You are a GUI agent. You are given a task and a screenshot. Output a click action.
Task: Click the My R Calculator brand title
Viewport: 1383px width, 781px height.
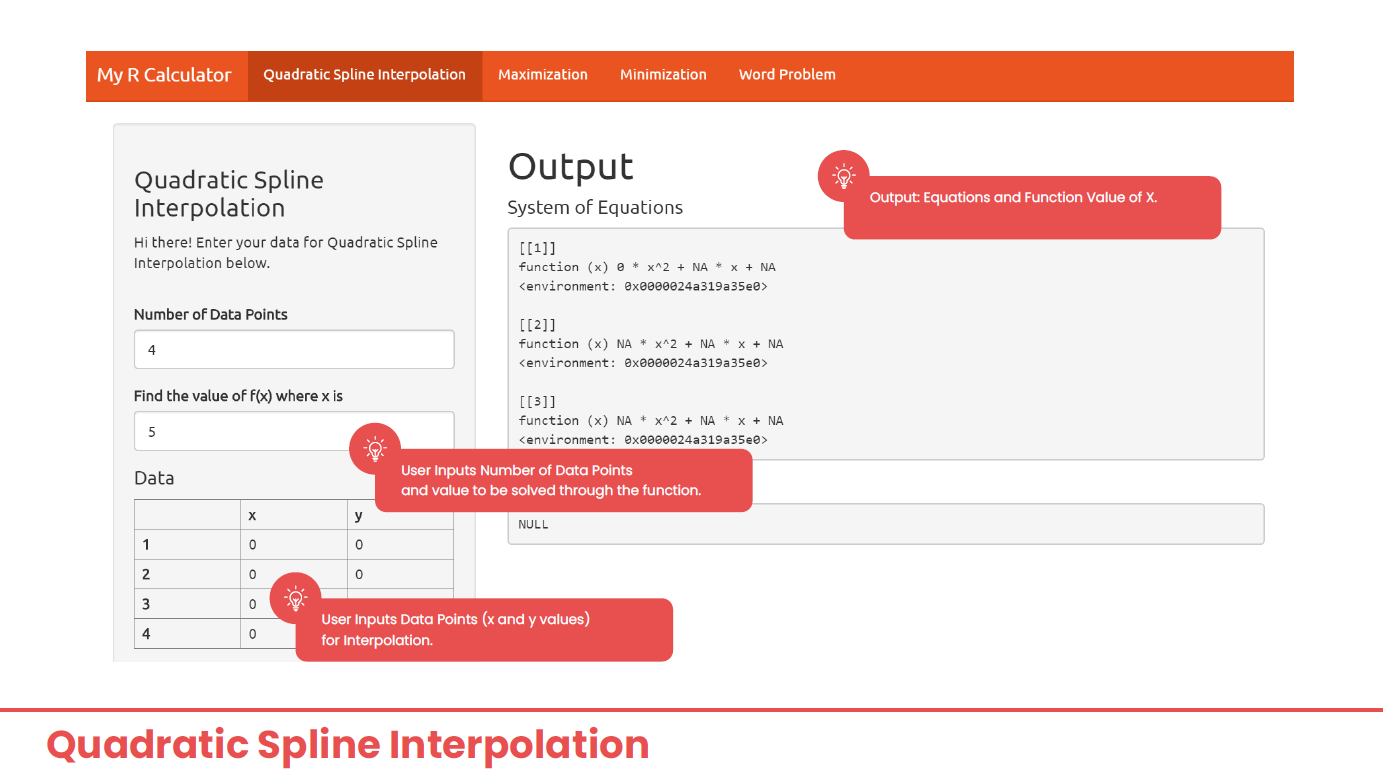click(164, 75)
